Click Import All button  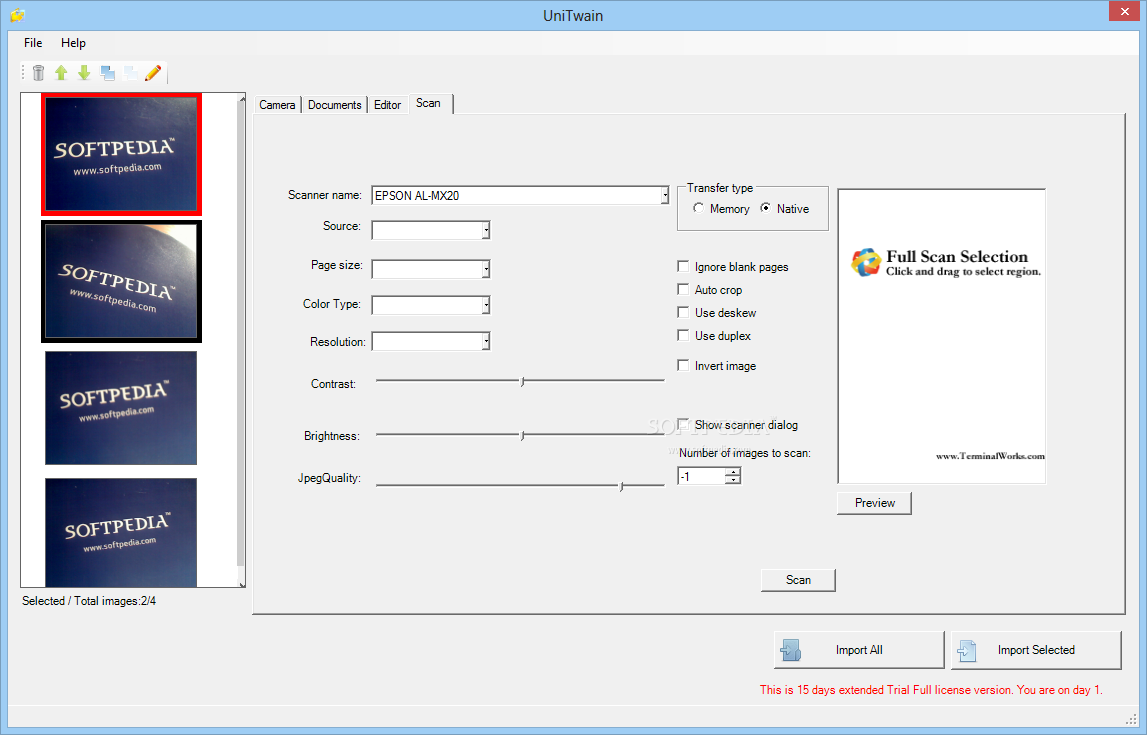859,650
